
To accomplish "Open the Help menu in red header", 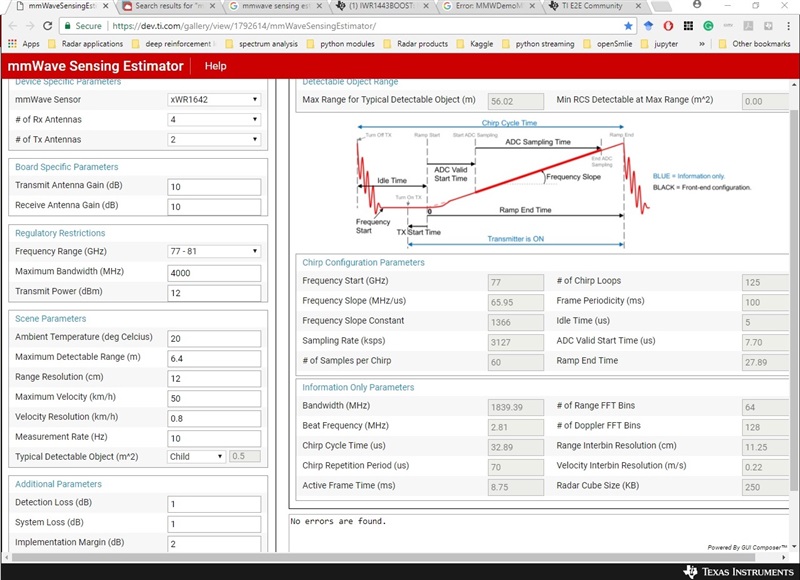I will point(215,66).
